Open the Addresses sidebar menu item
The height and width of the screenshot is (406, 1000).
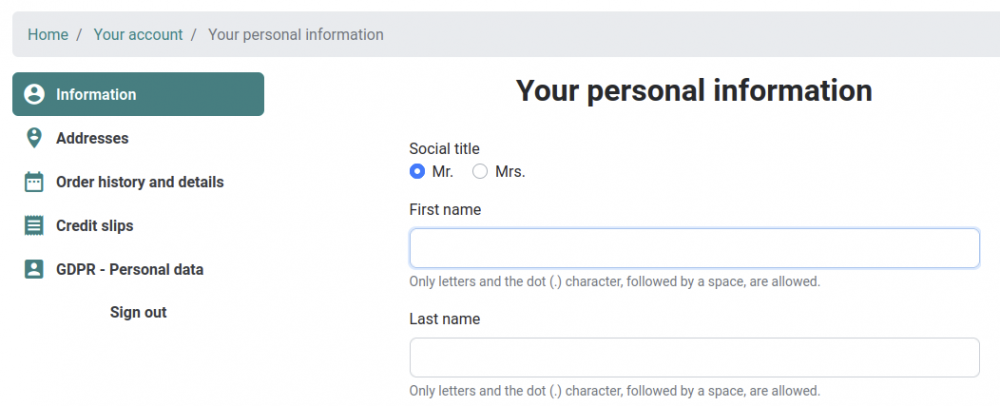tap(92, 138)
